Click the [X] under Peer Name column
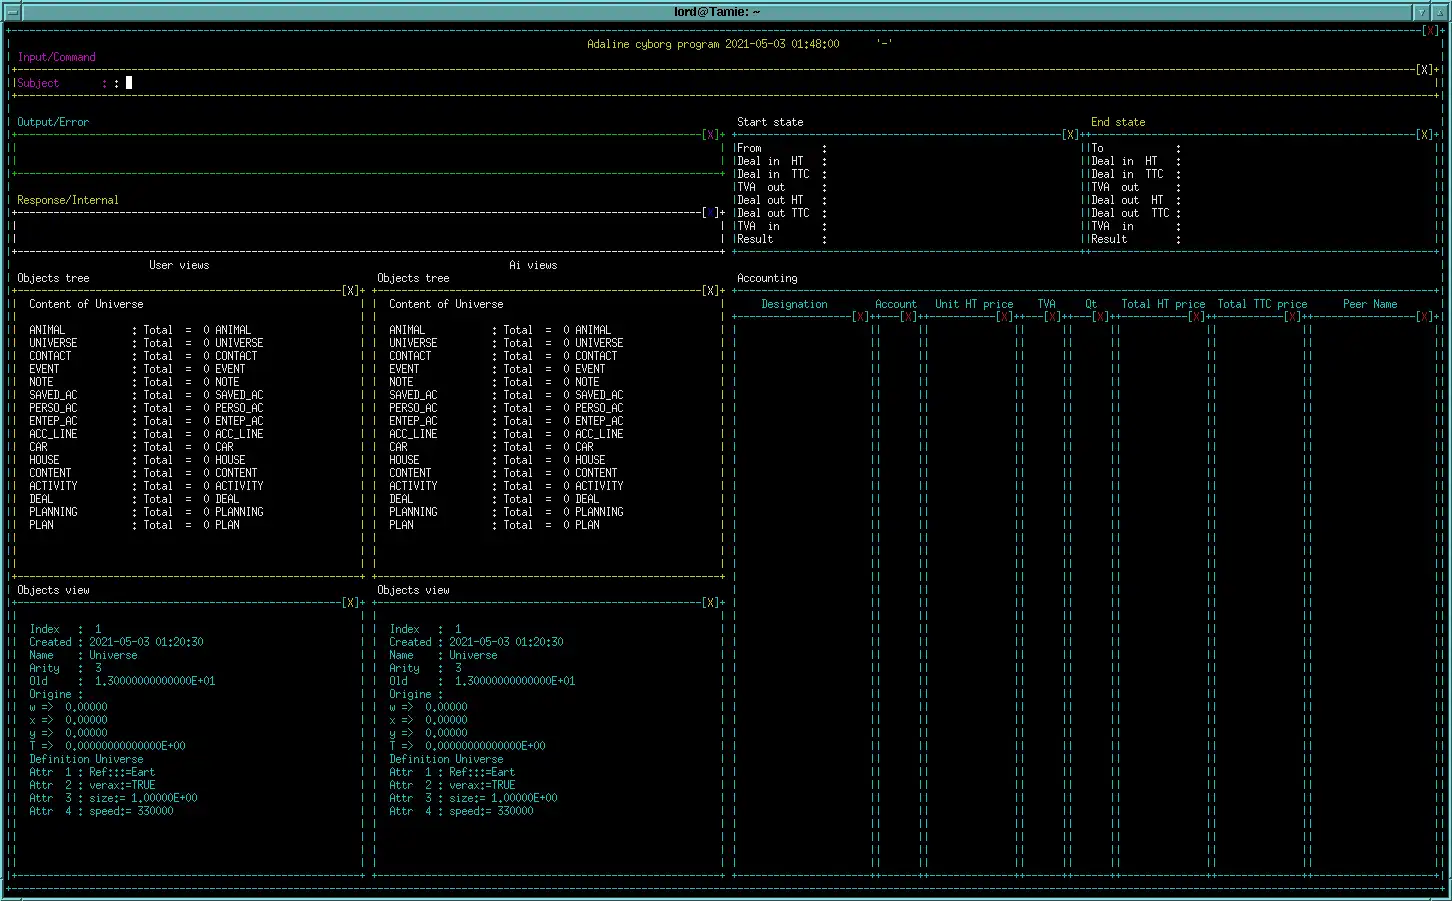The width and height of the screenshot is (1452, 901). pos(1424,317)
